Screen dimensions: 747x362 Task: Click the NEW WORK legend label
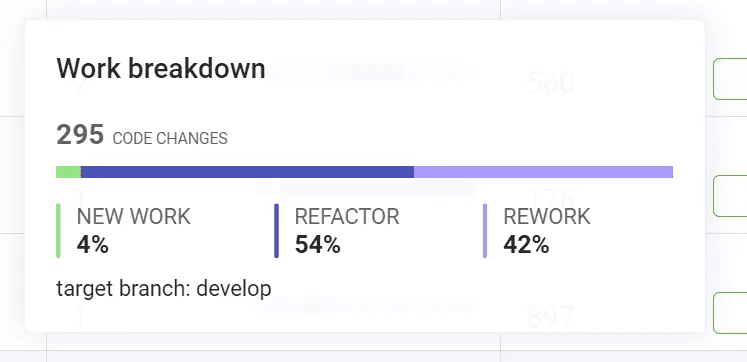coord(133,217)
